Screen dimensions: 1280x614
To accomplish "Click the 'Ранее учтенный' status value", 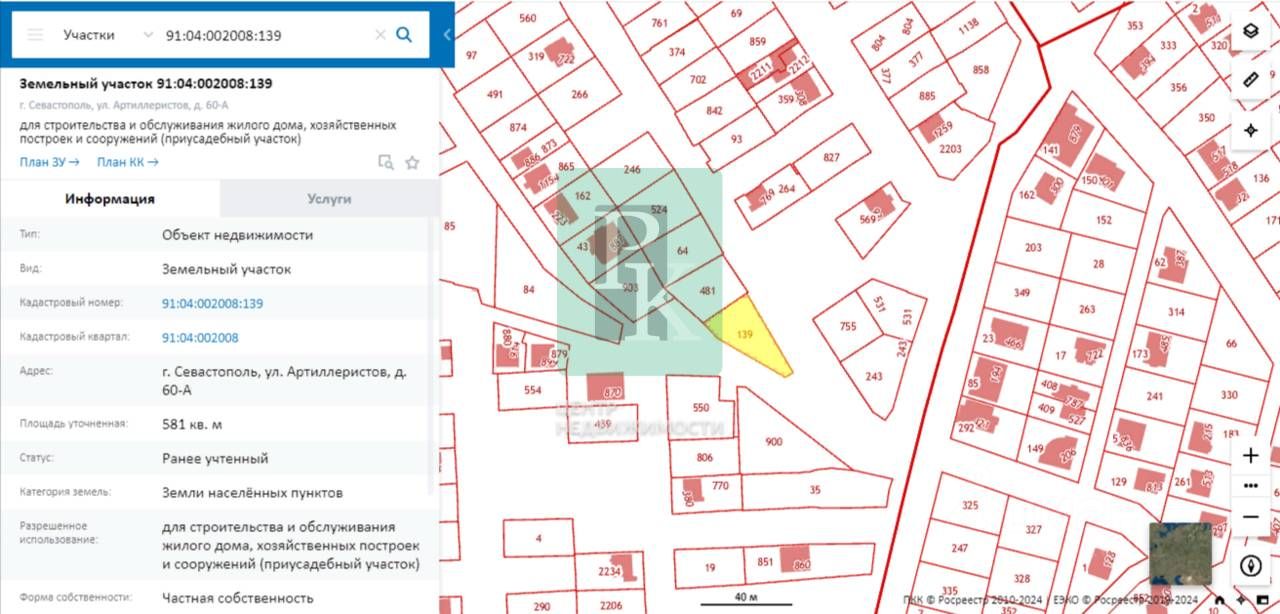I will pos(215,458).
